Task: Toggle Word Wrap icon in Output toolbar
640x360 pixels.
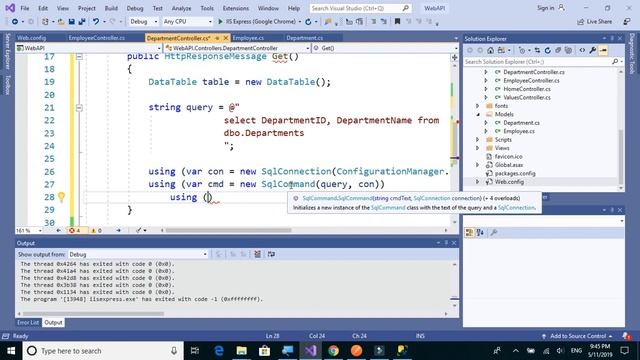Action: pos(271,254)
